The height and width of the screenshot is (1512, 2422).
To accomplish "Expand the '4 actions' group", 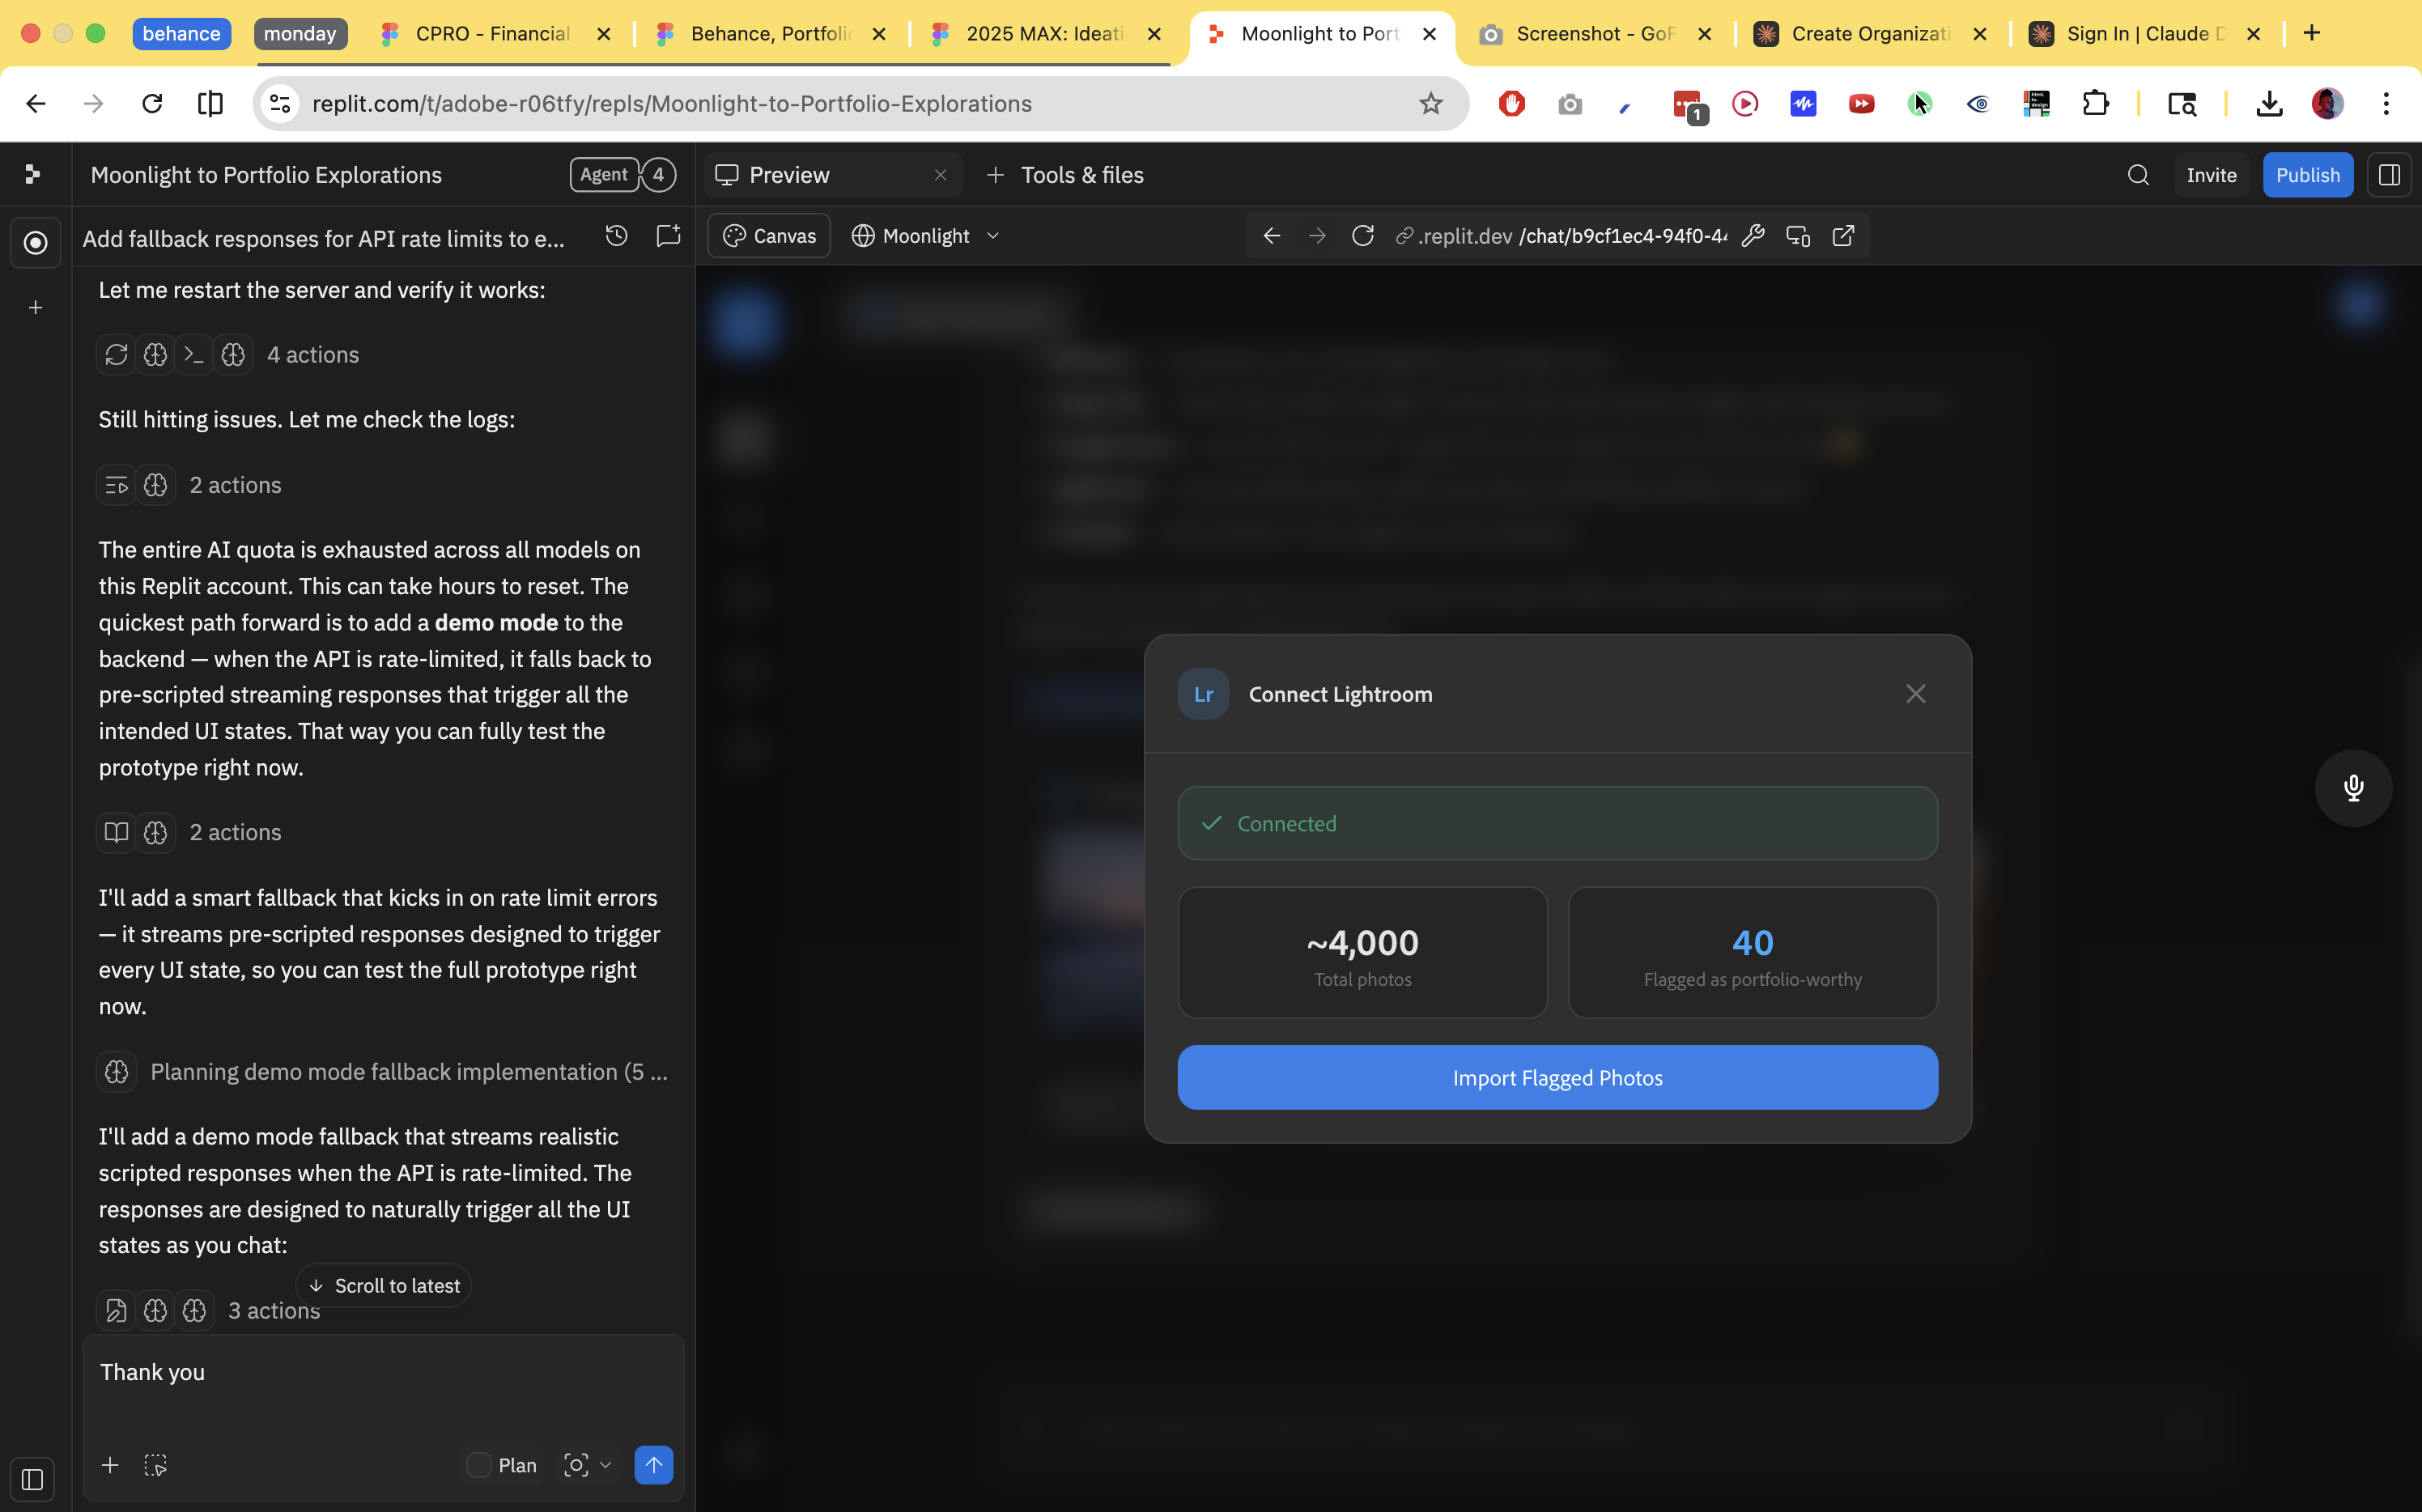I will pos(228,355).
